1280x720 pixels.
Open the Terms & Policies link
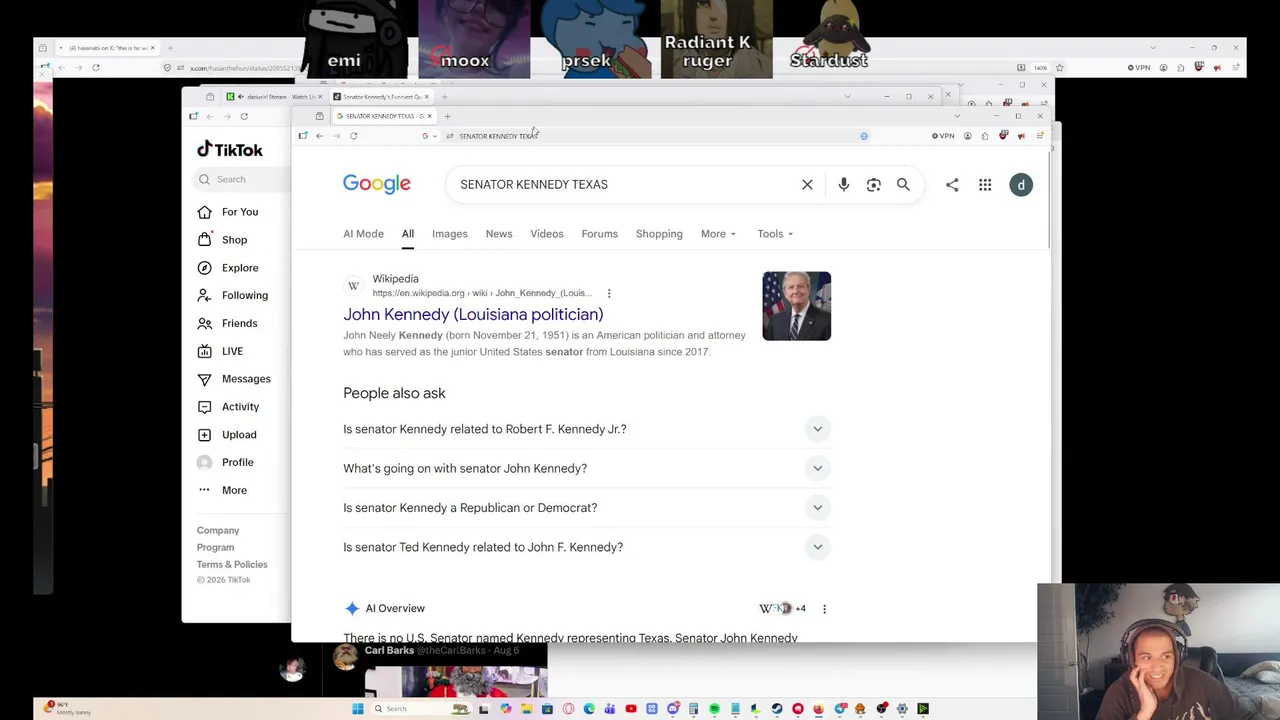232,564
